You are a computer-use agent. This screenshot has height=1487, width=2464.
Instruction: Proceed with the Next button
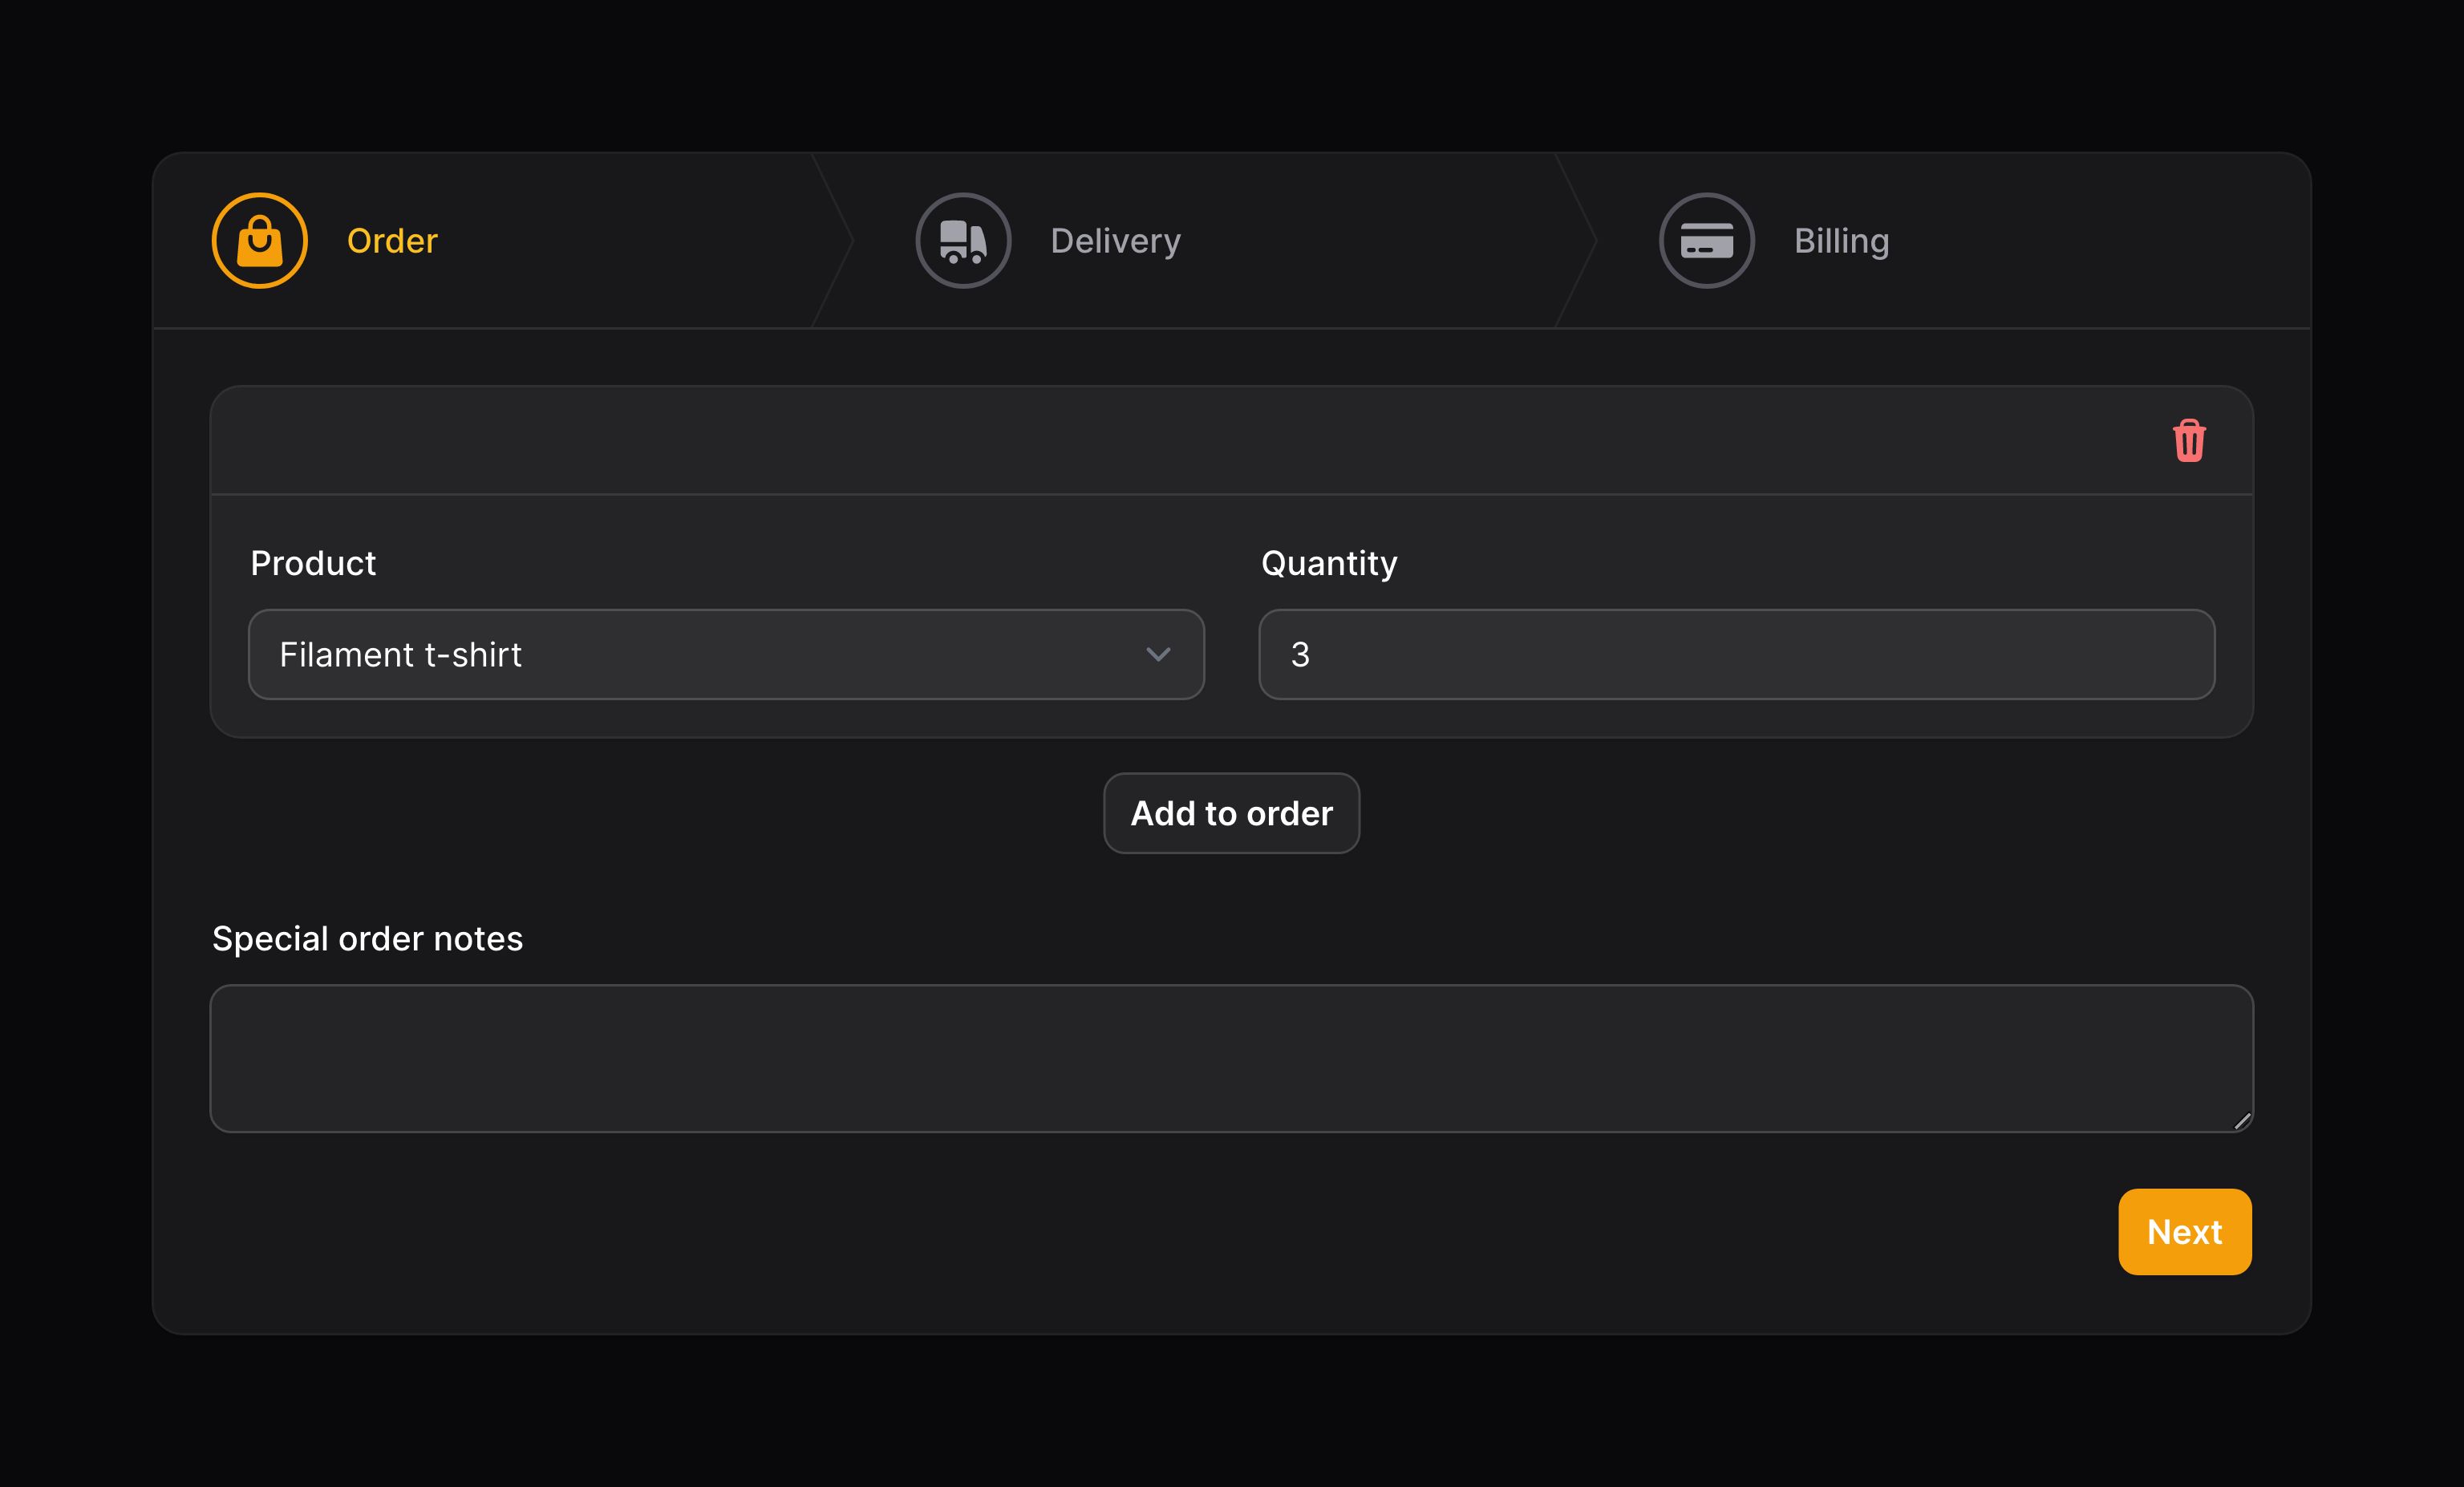click(2184, 1232)
